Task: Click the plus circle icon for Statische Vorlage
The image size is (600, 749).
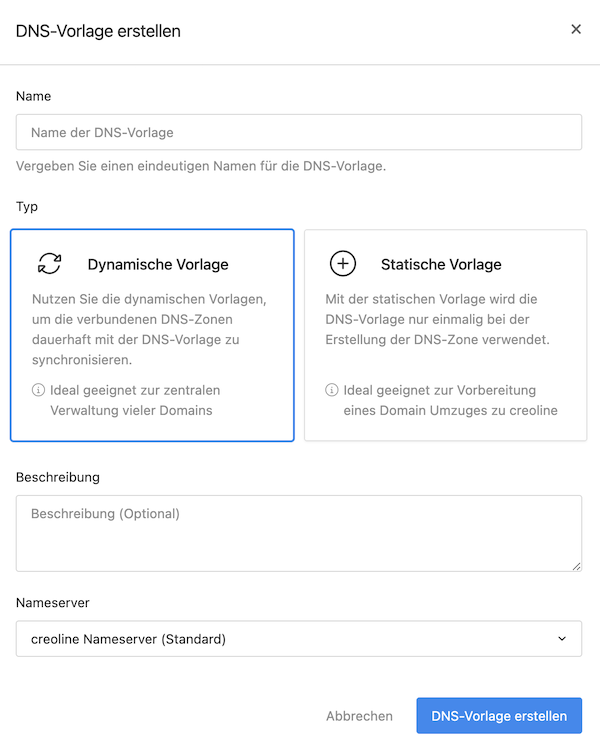Action: click(x=343, y=263)
